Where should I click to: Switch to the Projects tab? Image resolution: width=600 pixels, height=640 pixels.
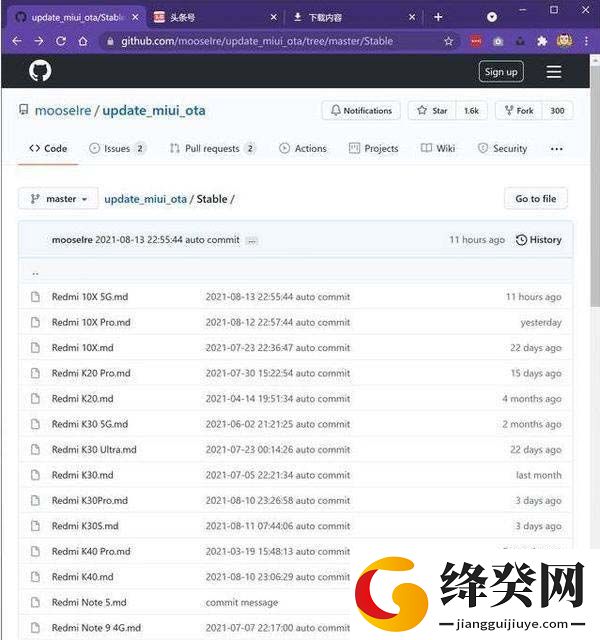(x=373, y=149)
